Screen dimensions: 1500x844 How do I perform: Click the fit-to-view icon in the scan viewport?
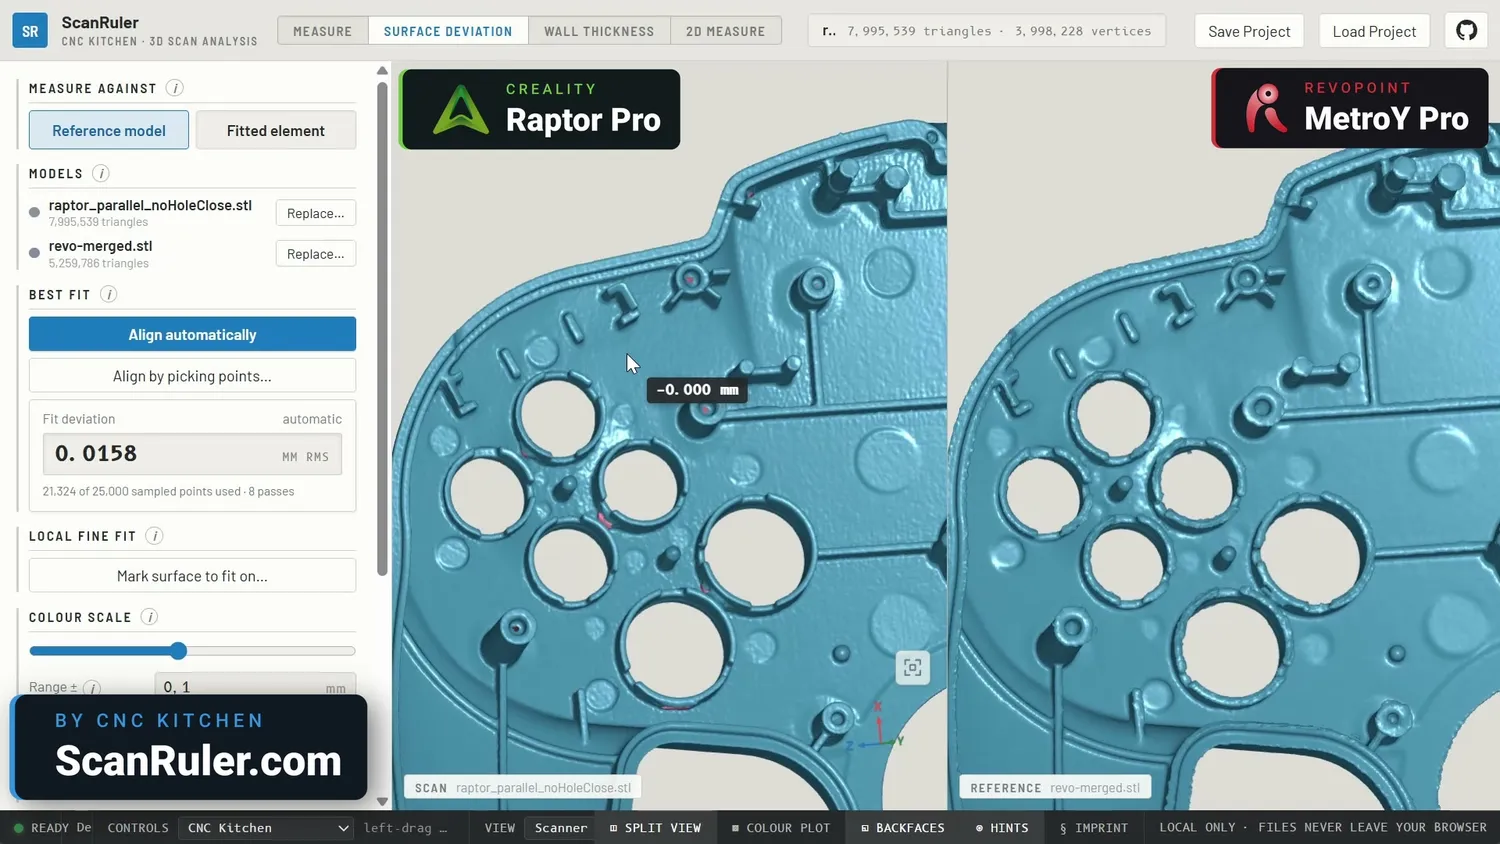point(912,668)
